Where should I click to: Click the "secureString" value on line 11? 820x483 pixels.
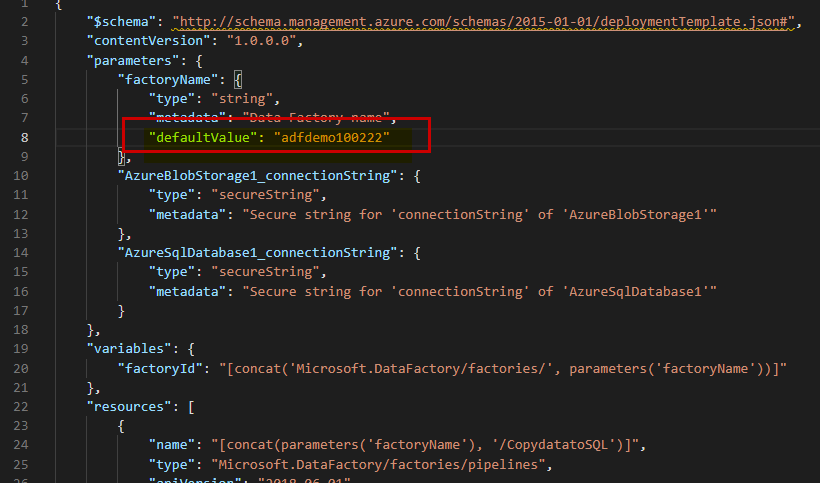click(266, 195)
